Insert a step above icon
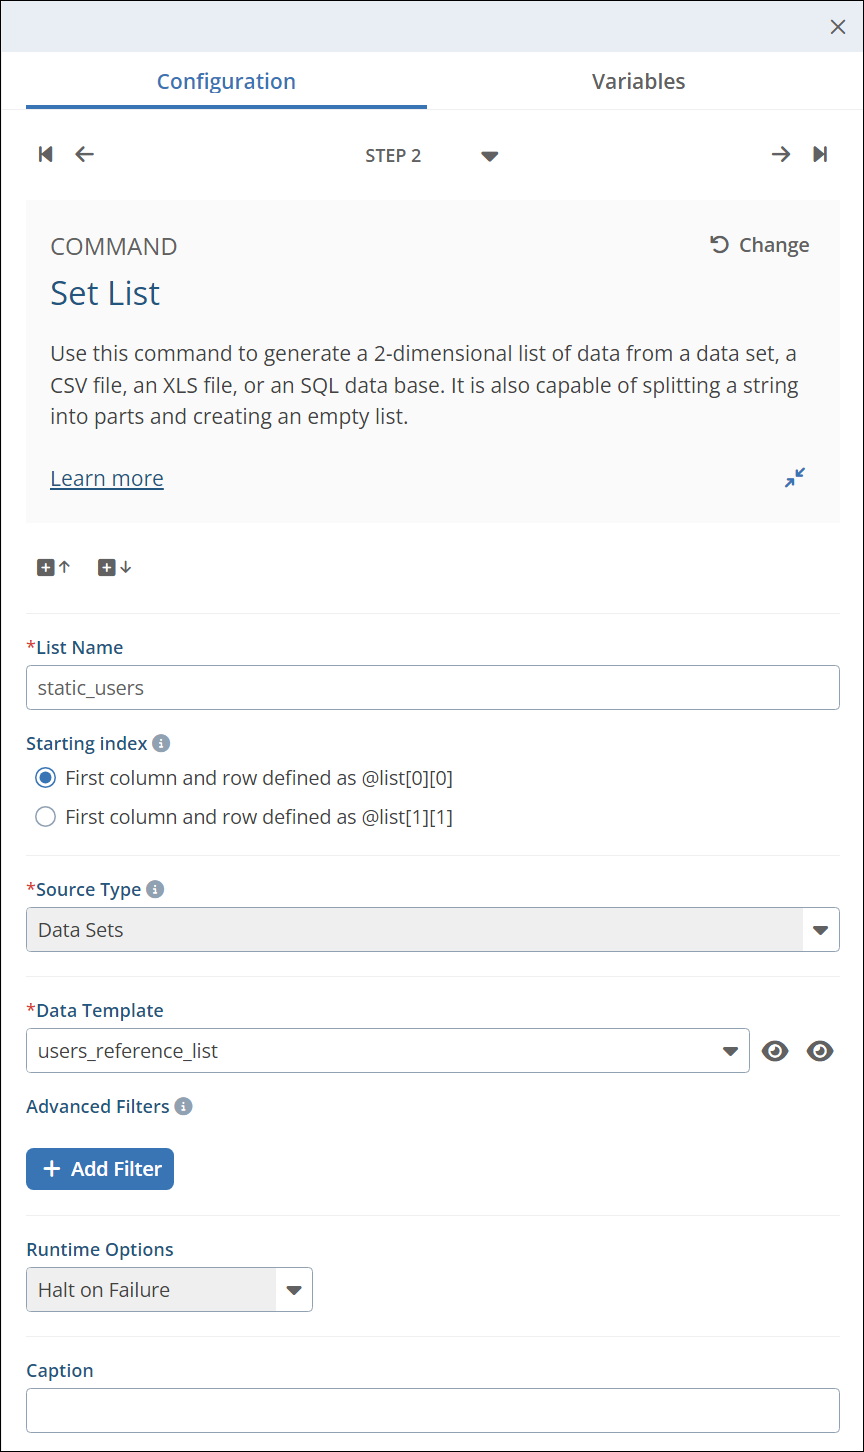Viewport: 864px width, 1452px height. (54, 567)
